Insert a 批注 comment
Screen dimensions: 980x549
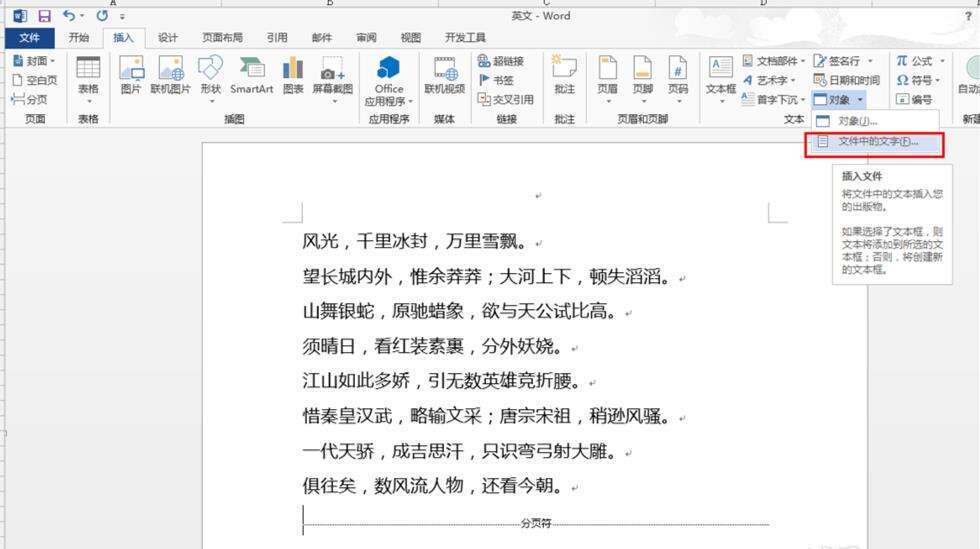pos(564,75)
